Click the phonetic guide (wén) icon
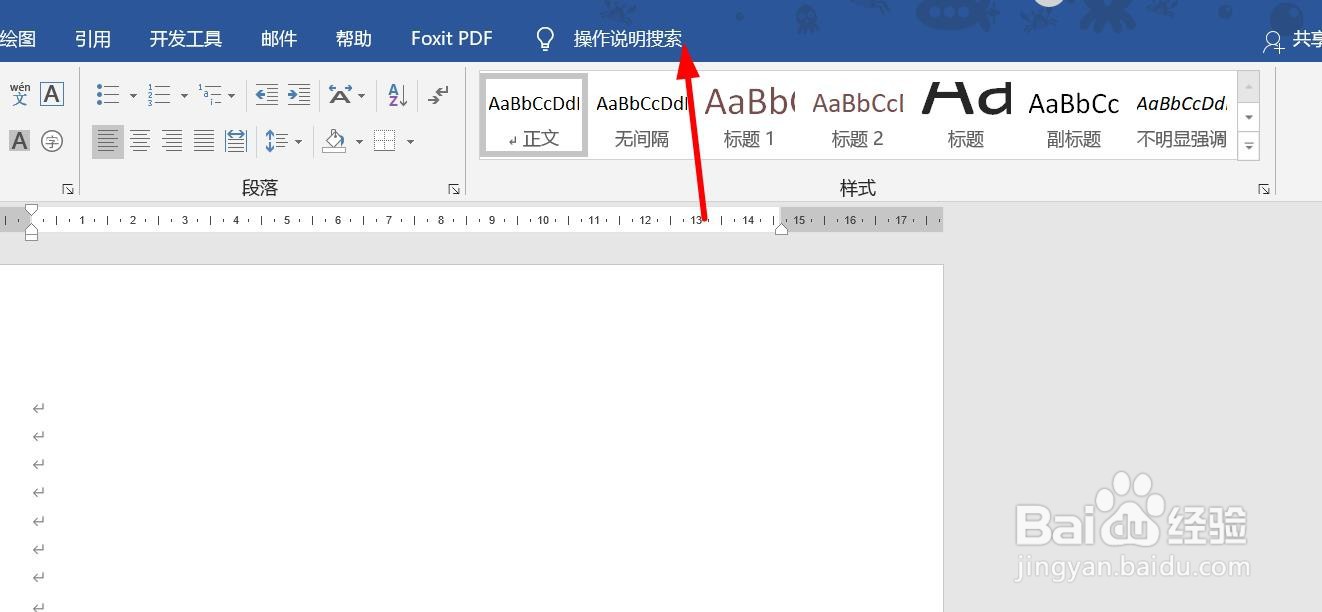 coord(20,95)
